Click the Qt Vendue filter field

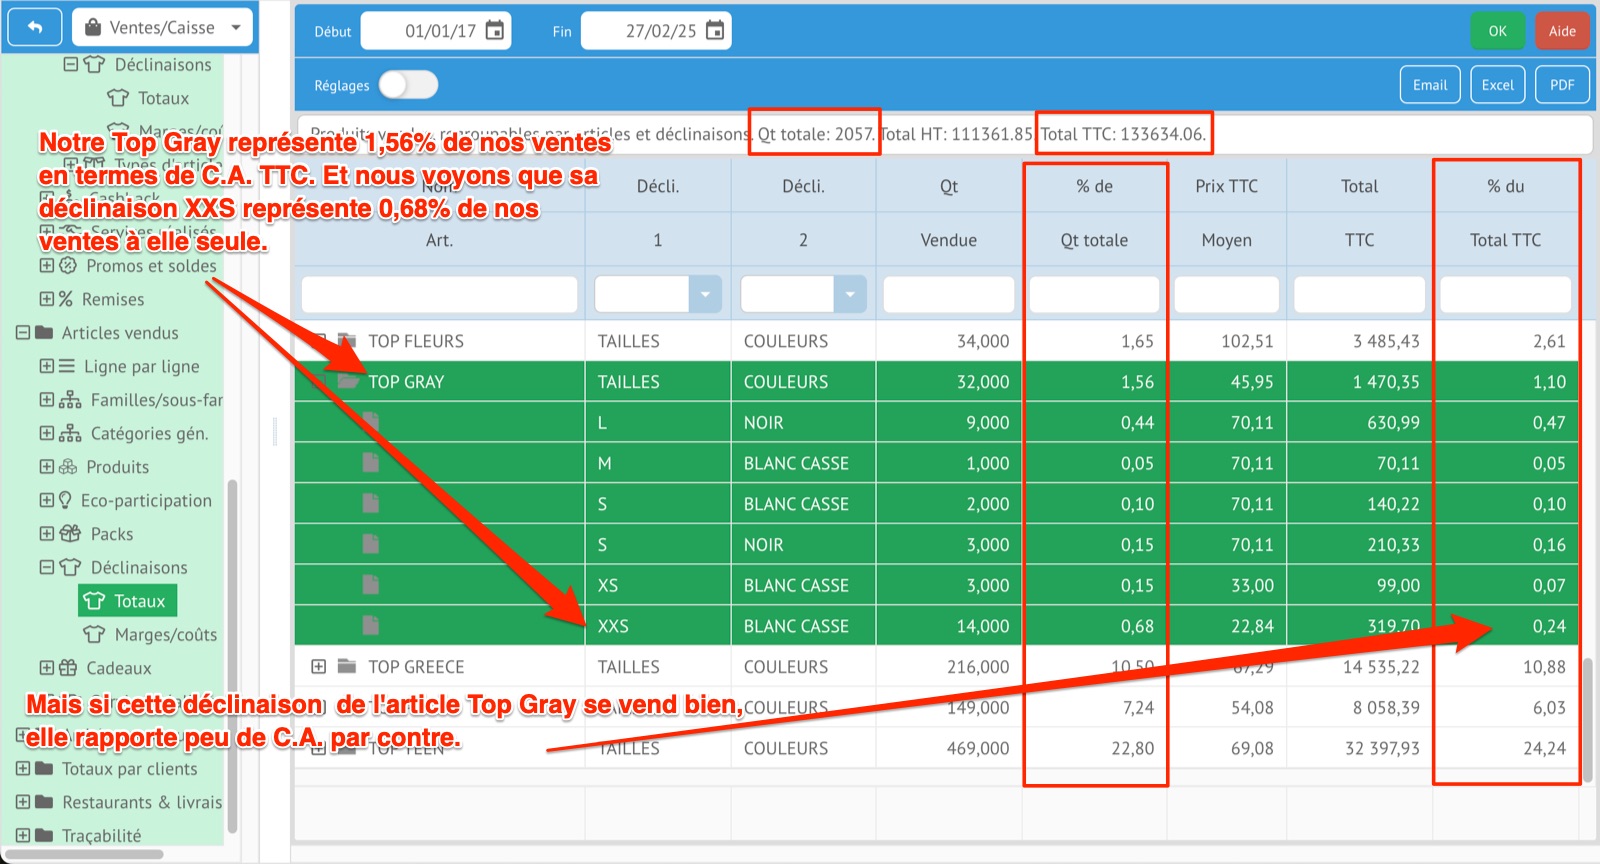coord(948,294)
